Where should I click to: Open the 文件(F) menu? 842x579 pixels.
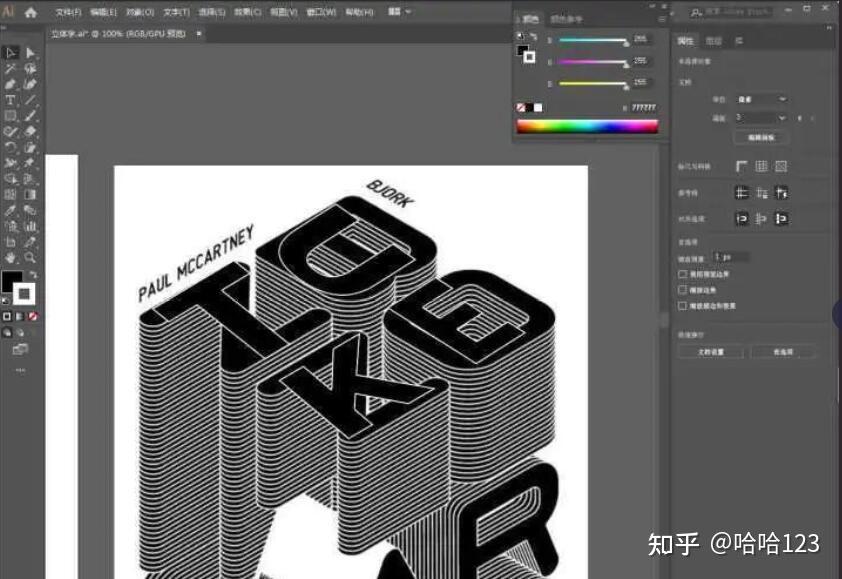point(69,12)
